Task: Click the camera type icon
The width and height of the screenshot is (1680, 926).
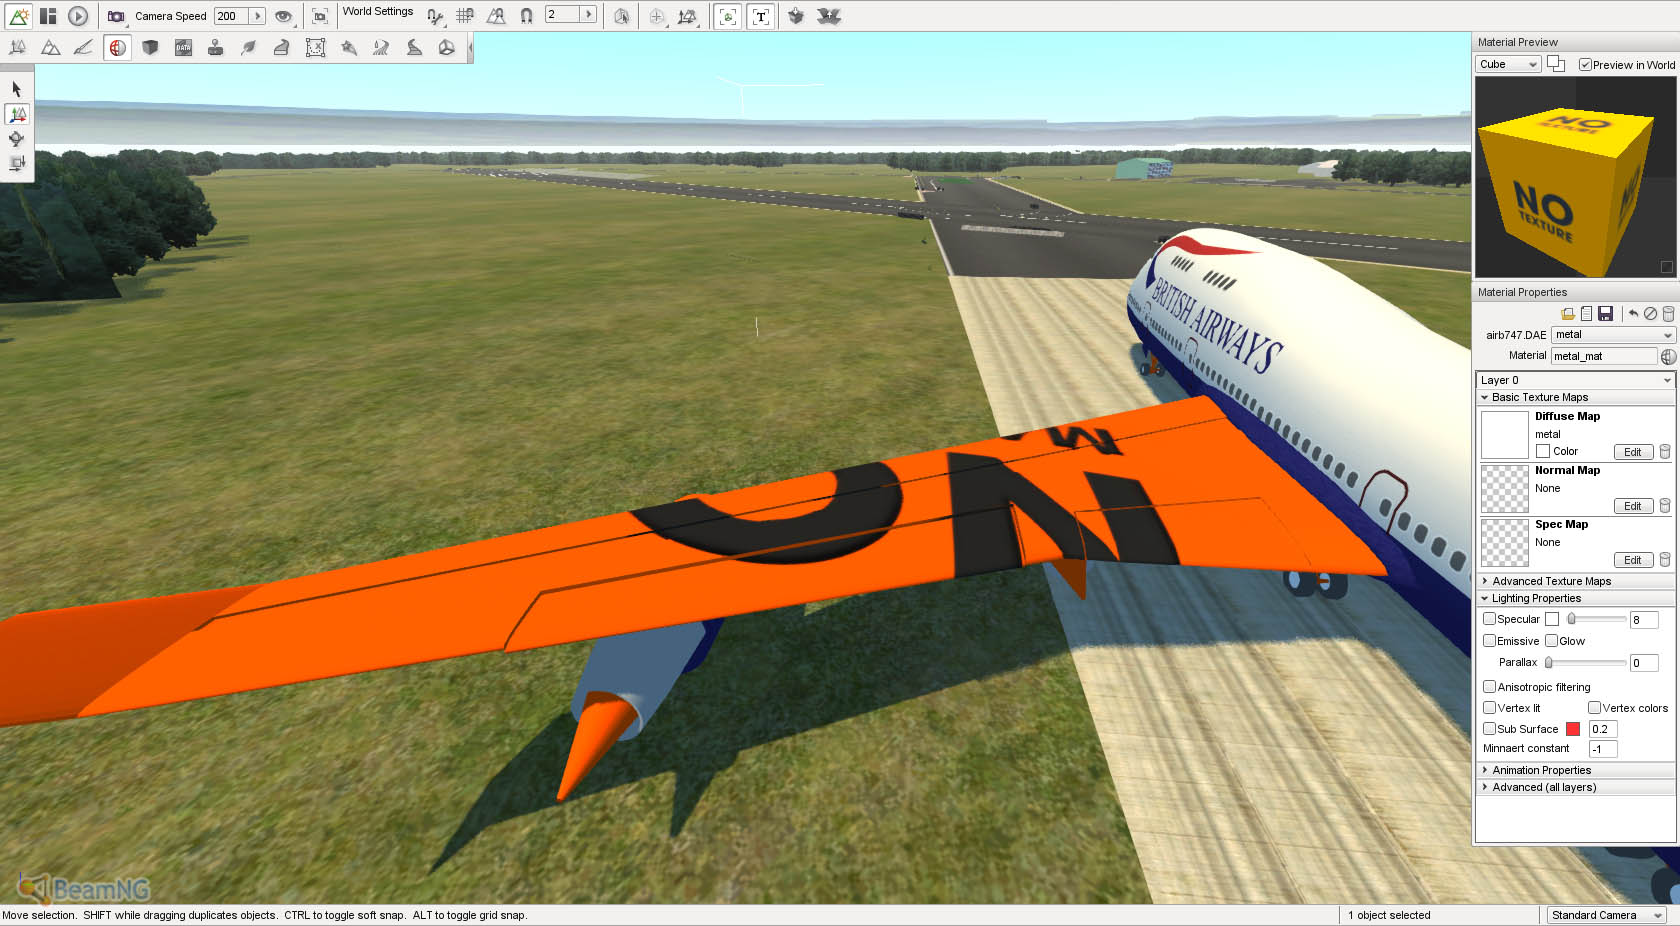Action: [116, 16]
